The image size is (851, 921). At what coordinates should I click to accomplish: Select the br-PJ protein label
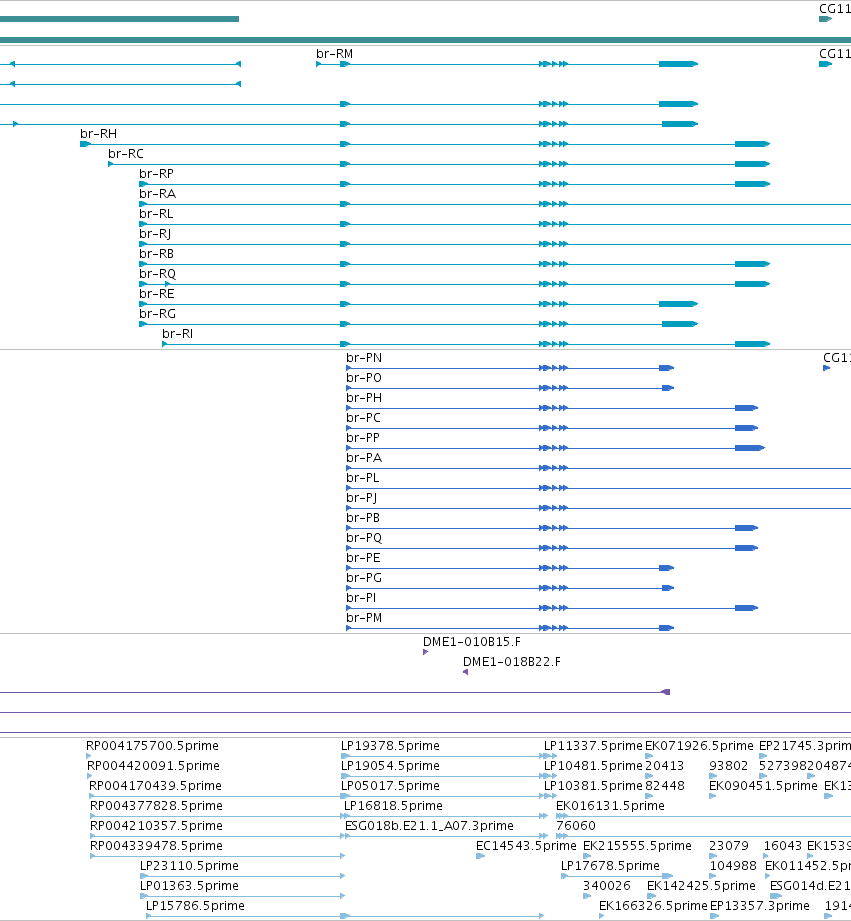(362, 498)
